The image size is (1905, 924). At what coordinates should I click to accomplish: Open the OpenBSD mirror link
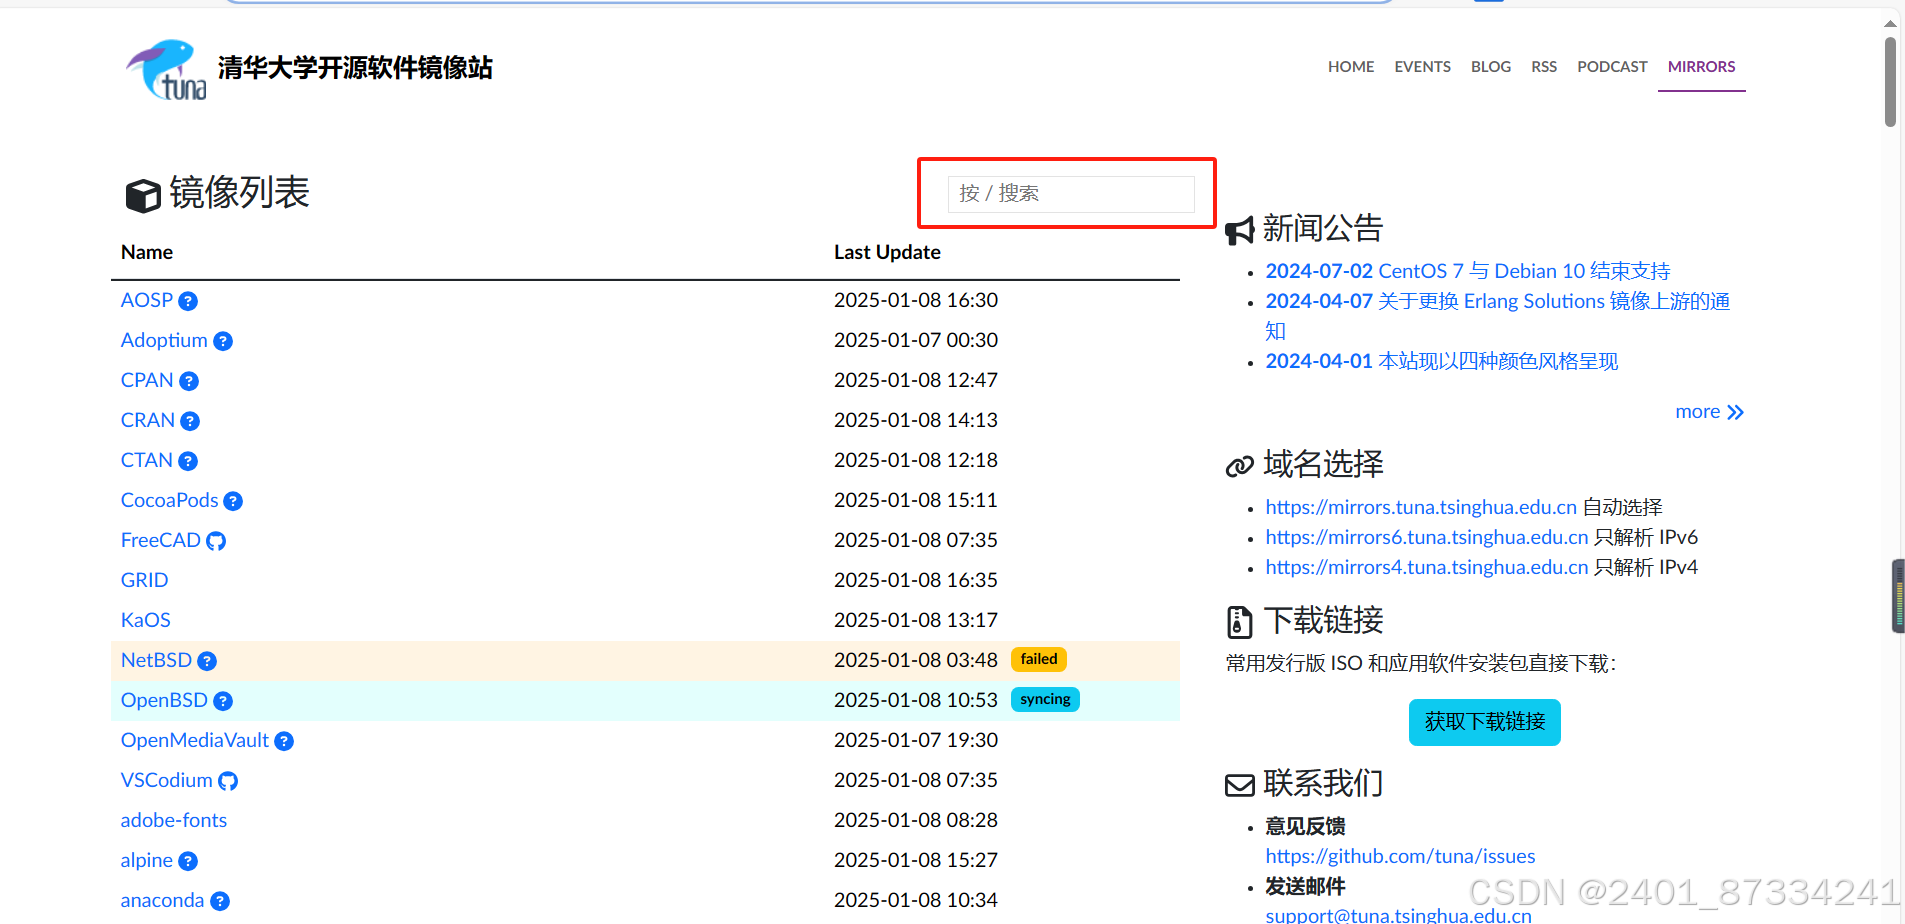point(164,700)
